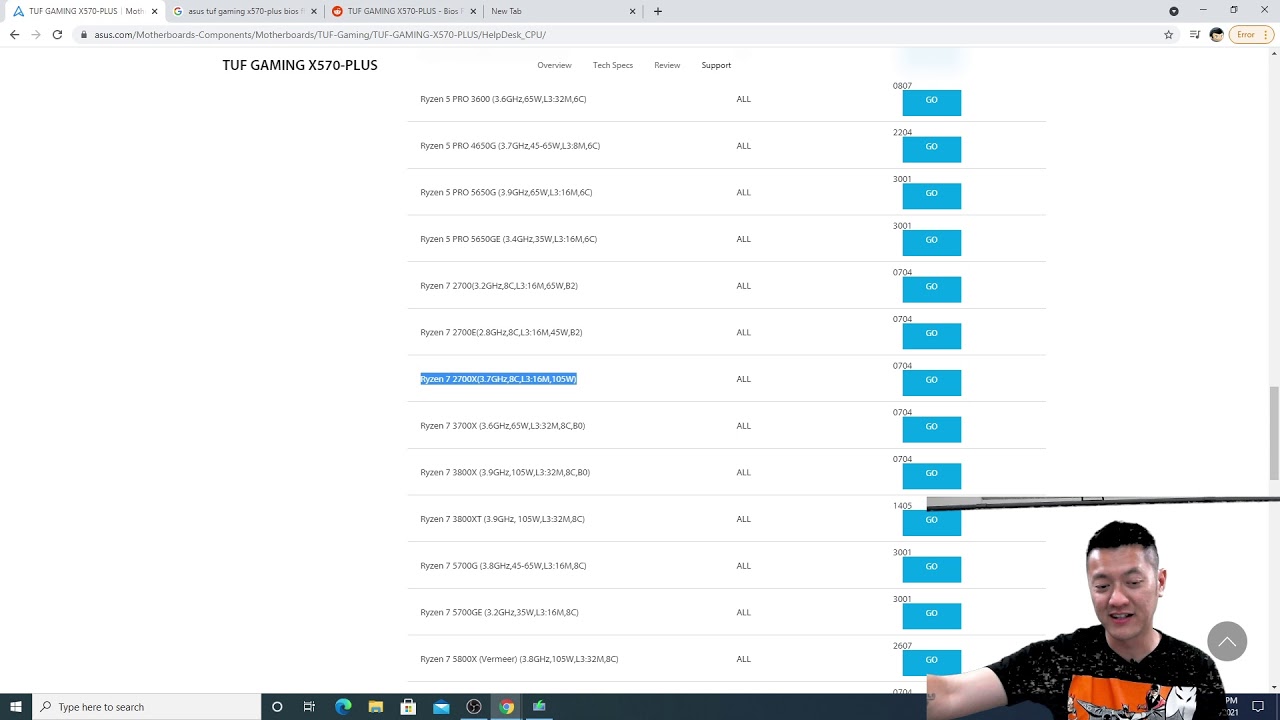
Task: Open the tab search dropdown arrow
Action: (1174, 11)
